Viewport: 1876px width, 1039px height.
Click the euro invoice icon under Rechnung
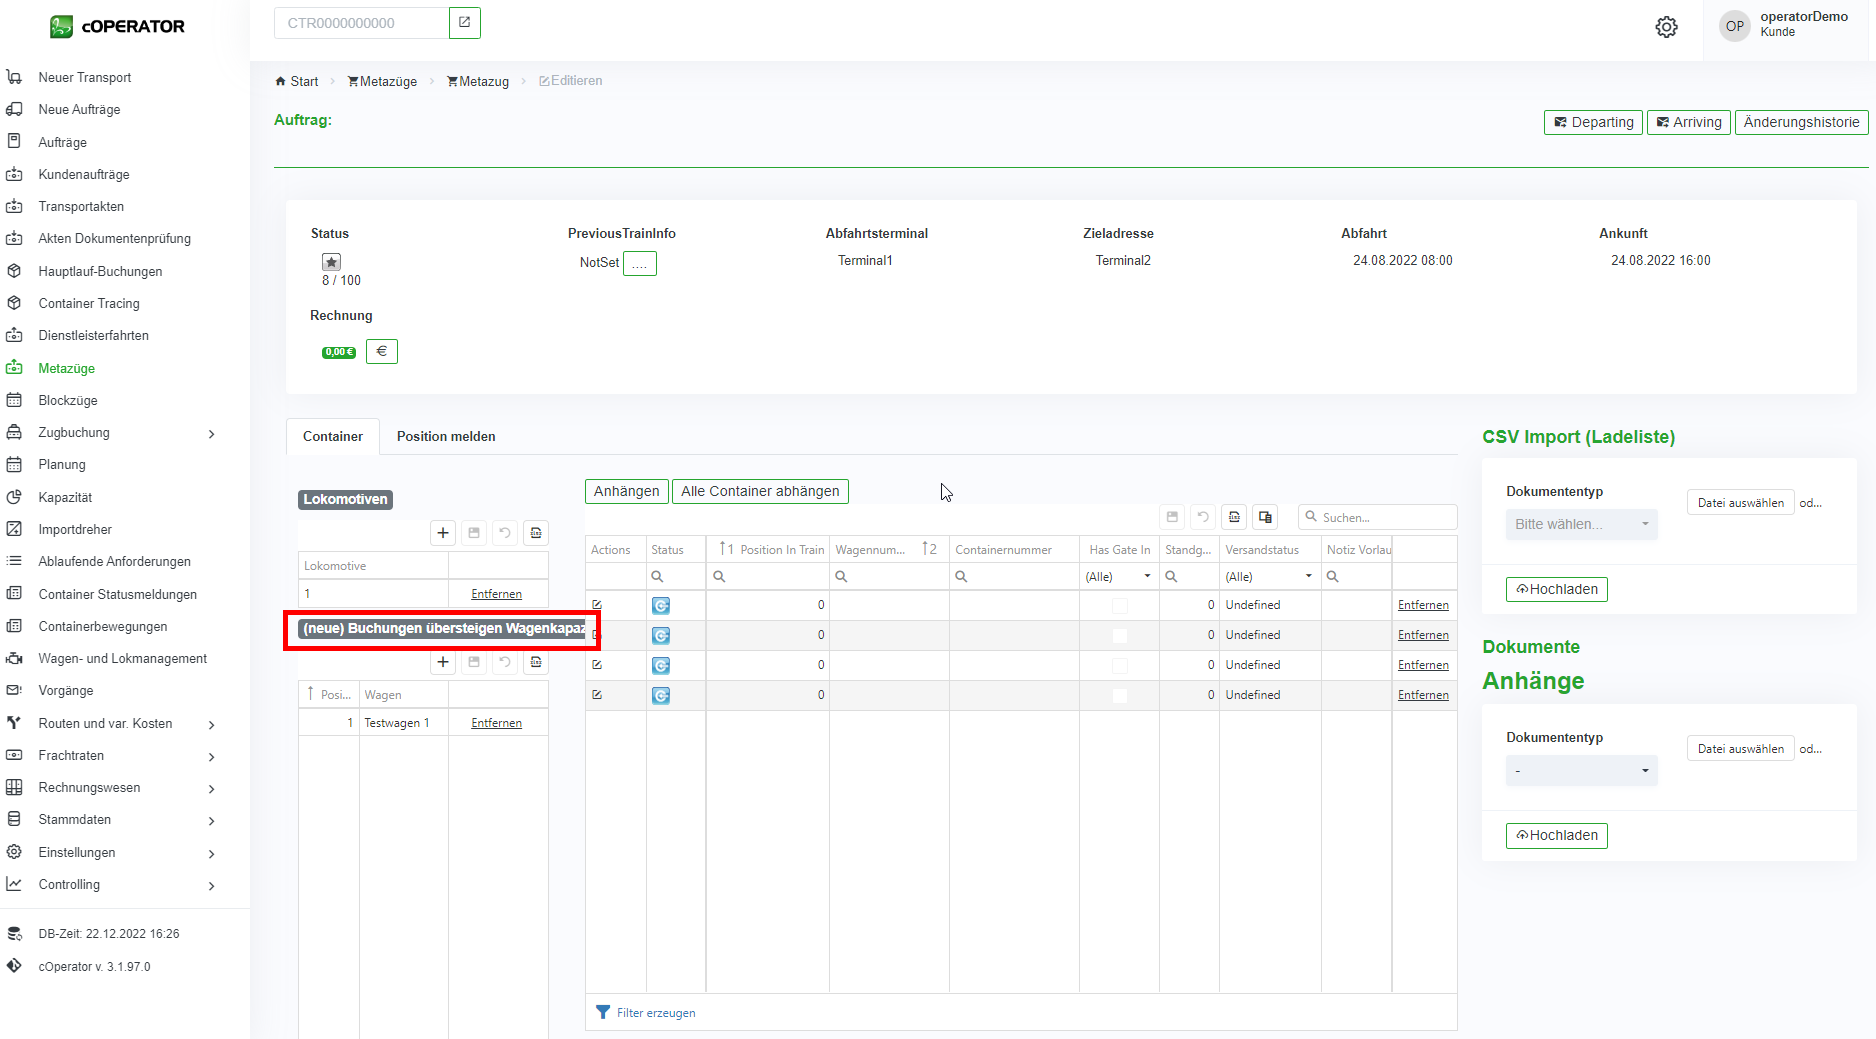(x=381, y=351)
